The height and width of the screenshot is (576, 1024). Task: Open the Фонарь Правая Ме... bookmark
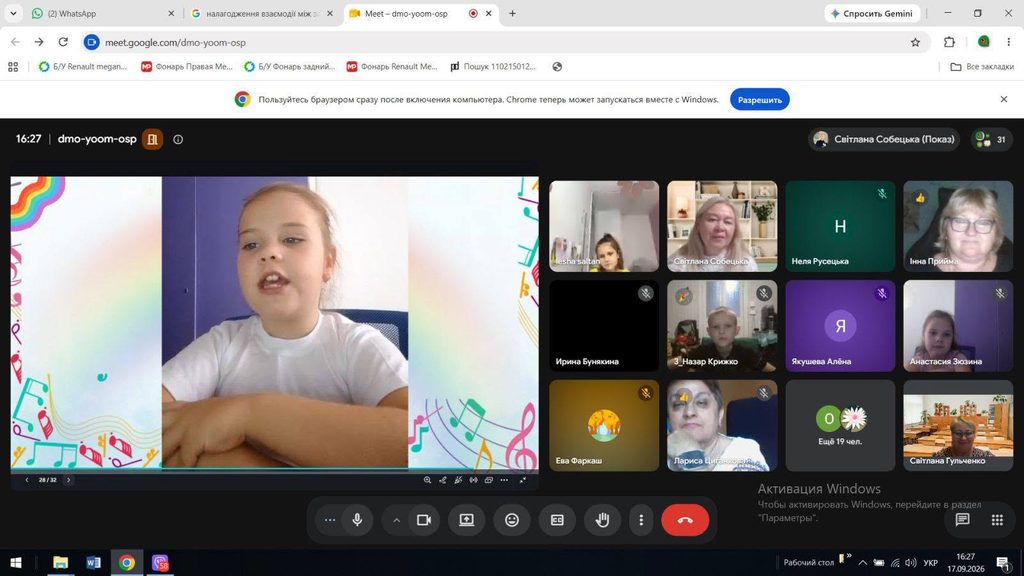click(187, 67)
